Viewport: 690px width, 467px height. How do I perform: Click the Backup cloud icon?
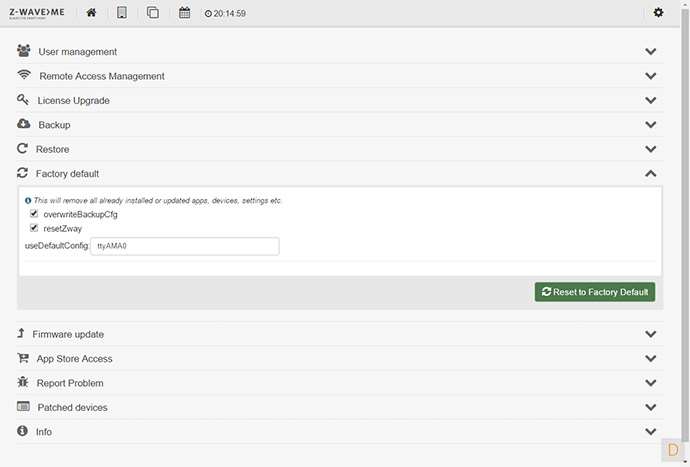[x=24, y=124]
